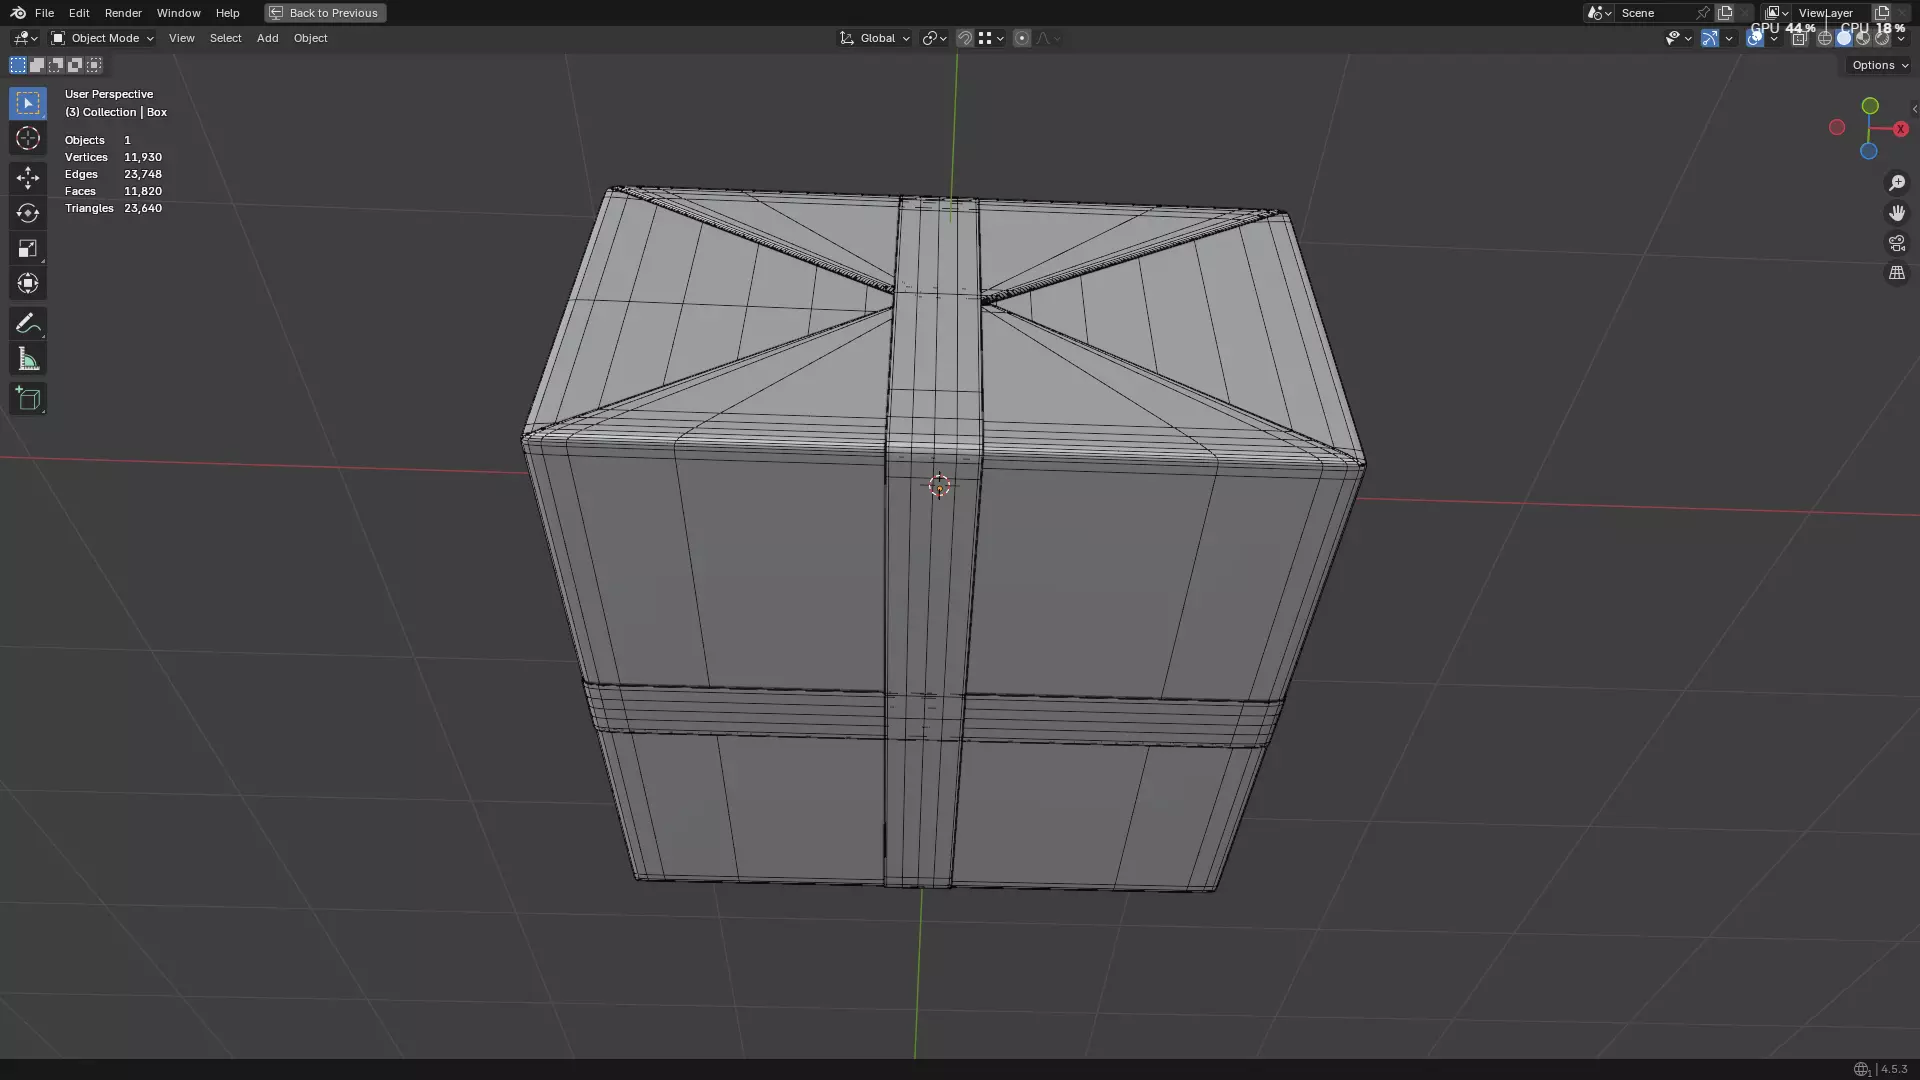Activate the Scale tool

point(28,248)
